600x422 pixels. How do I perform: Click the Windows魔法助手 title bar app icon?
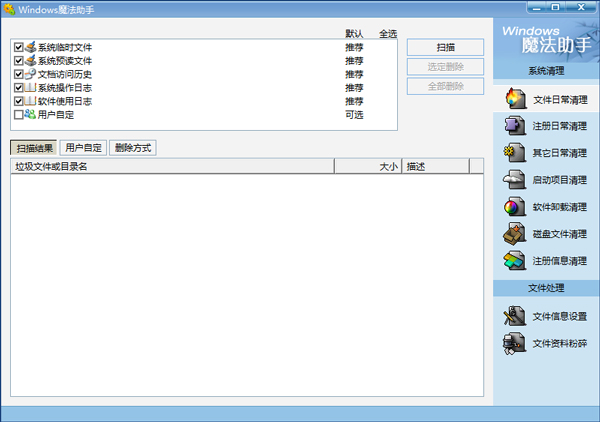coord(9,9)
